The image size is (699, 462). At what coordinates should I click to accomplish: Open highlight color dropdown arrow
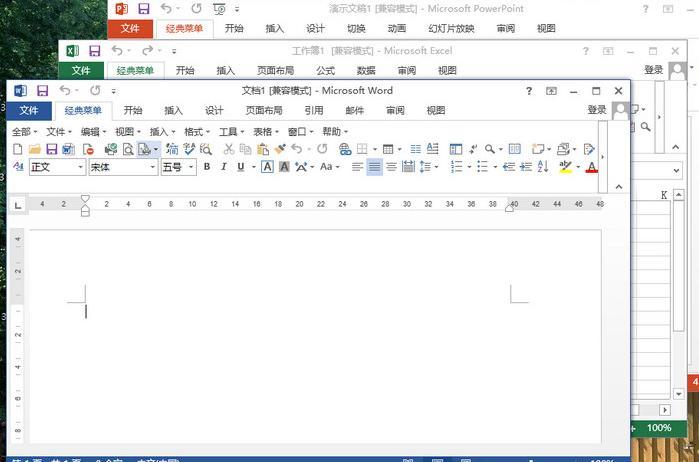(578, 167)
